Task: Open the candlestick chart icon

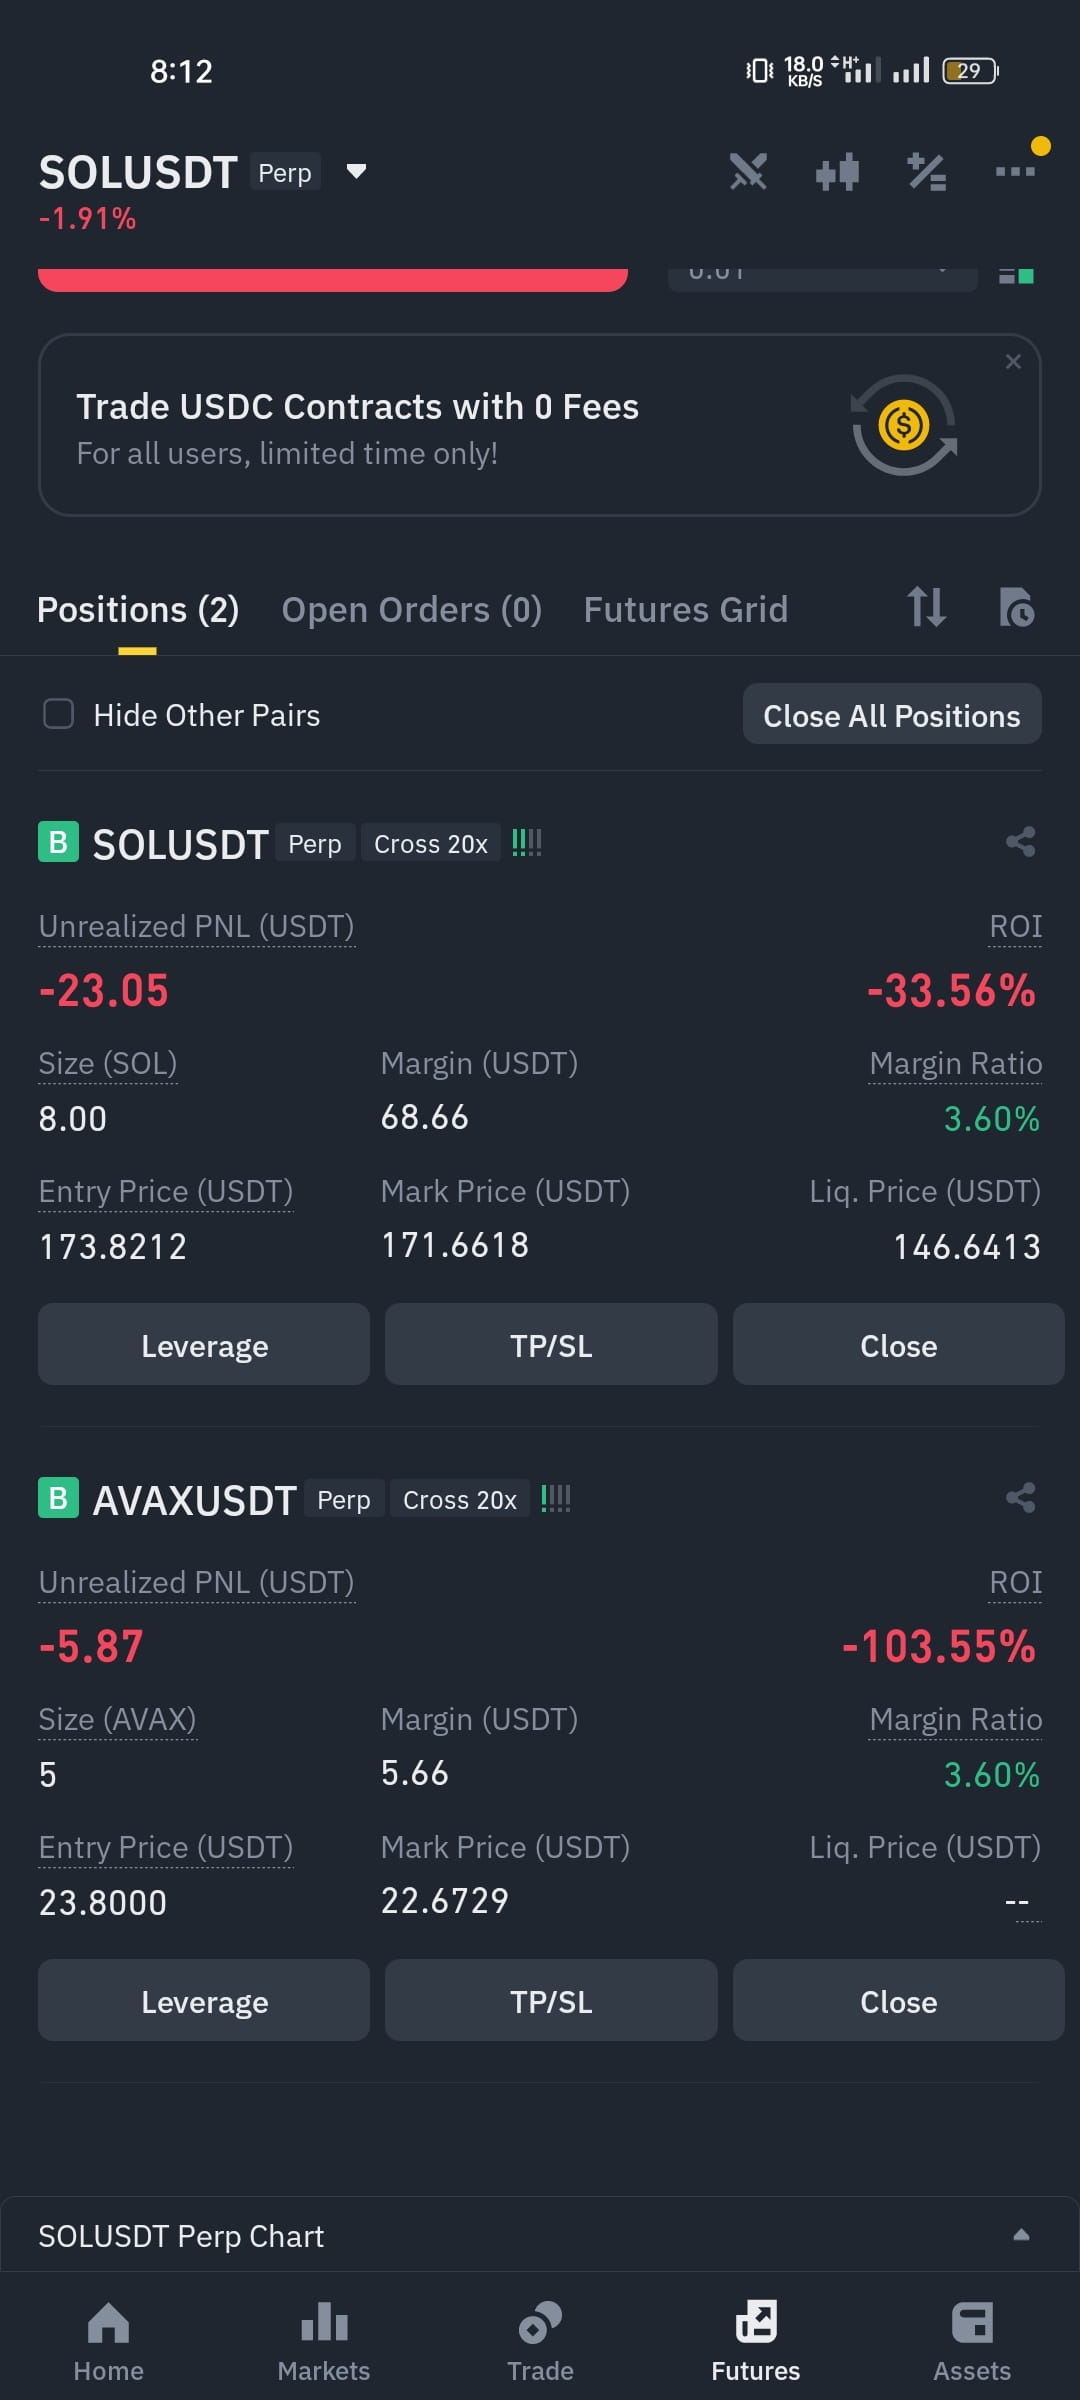Action: click(837, 172)
